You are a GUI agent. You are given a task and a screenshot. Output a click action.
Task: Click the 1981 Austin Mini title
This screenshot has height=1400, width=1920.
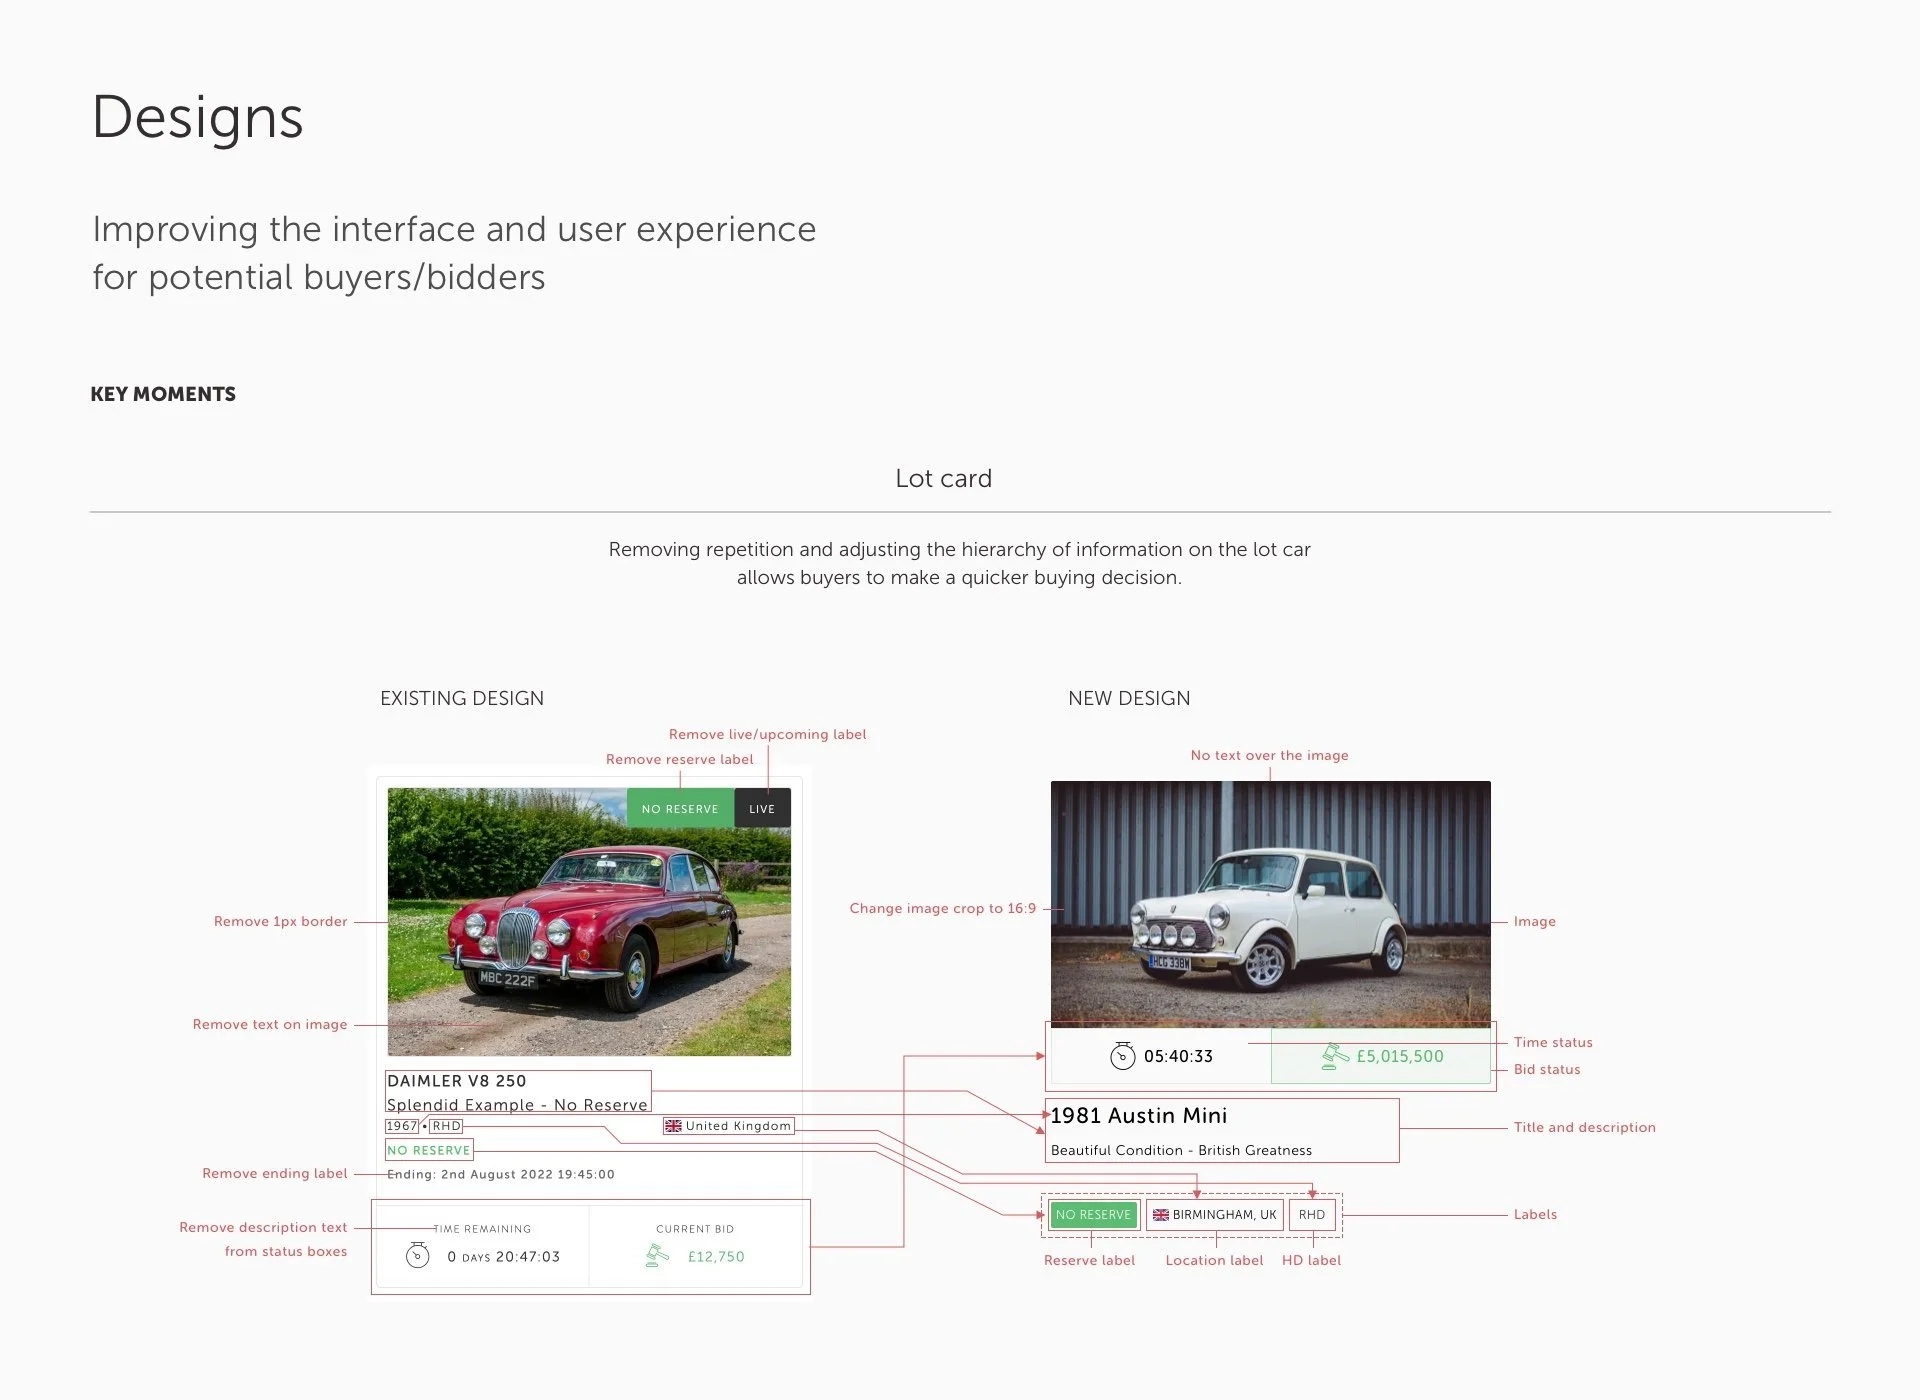coord(1138,1116)
